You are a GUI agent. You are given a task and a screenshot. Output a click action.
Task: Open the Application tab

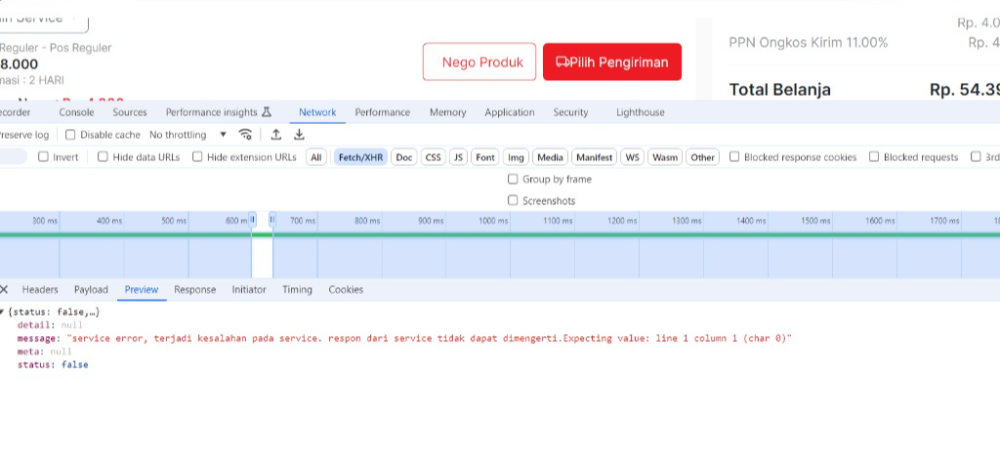point(510,112)
